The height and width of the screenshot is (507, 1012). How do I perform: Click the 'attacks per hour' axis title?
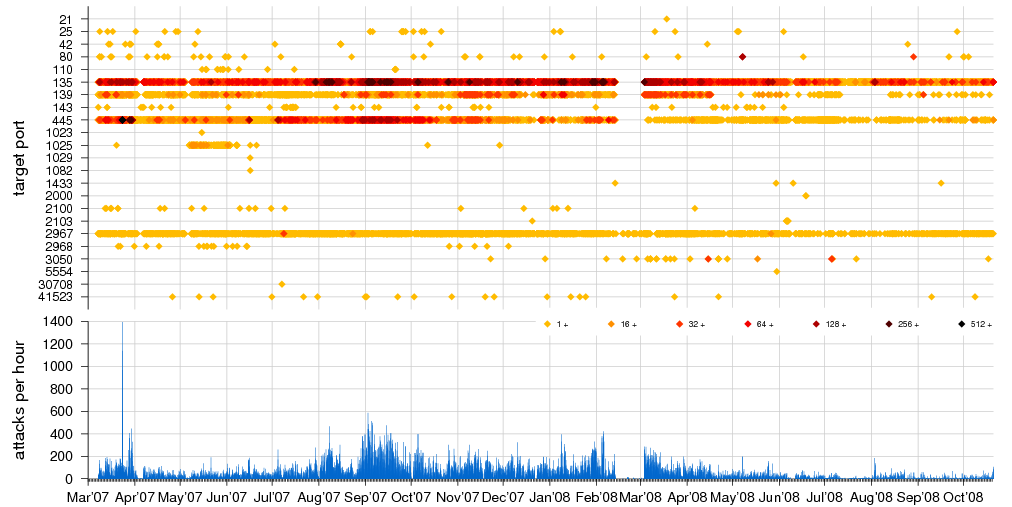[19, 400]
